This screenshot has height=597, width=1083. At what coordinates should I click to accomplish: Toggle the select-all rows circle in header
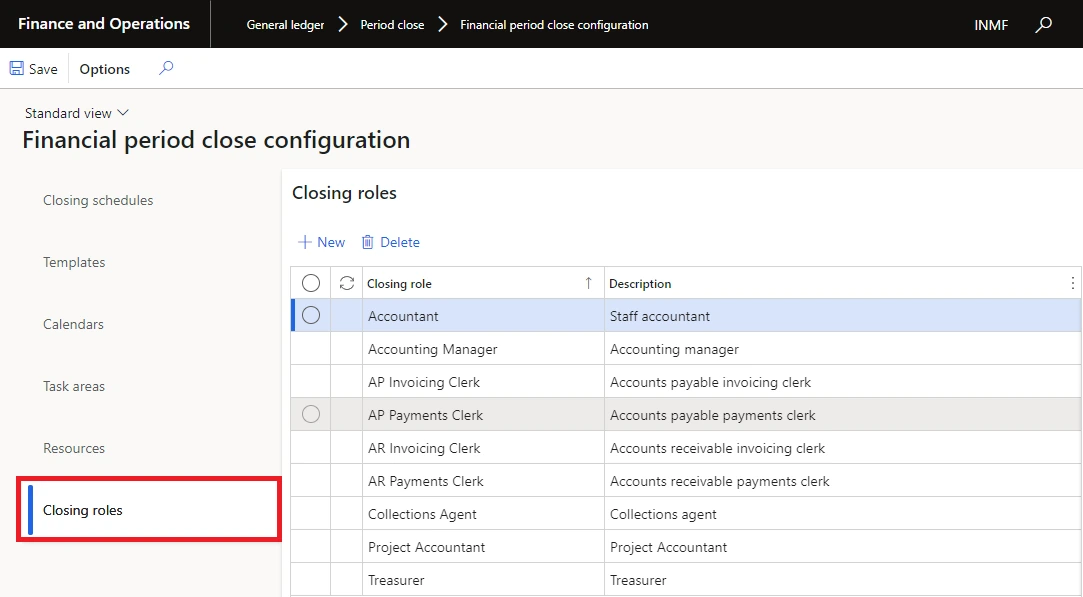[x=311, y=283]
